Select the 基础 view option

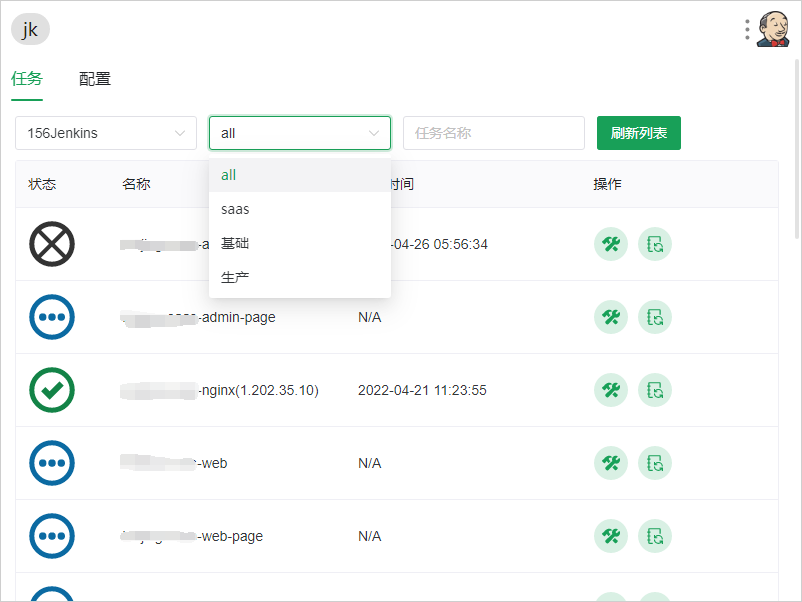(x=300, y=243)
